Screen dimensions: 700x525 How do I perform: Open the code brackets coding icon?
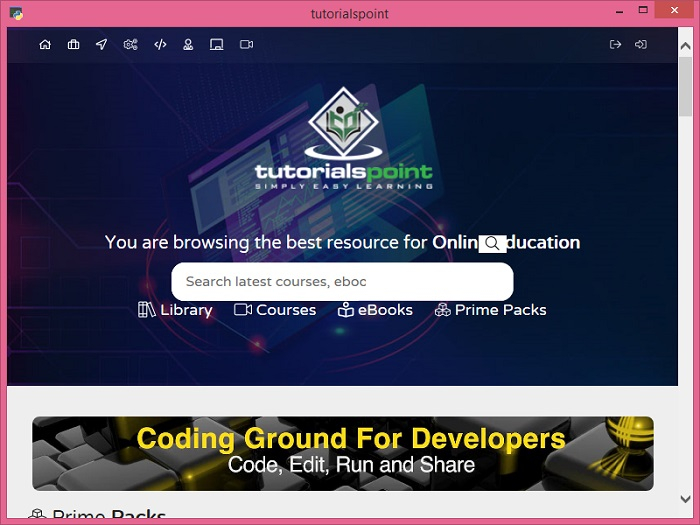click(x=160, y=44)
